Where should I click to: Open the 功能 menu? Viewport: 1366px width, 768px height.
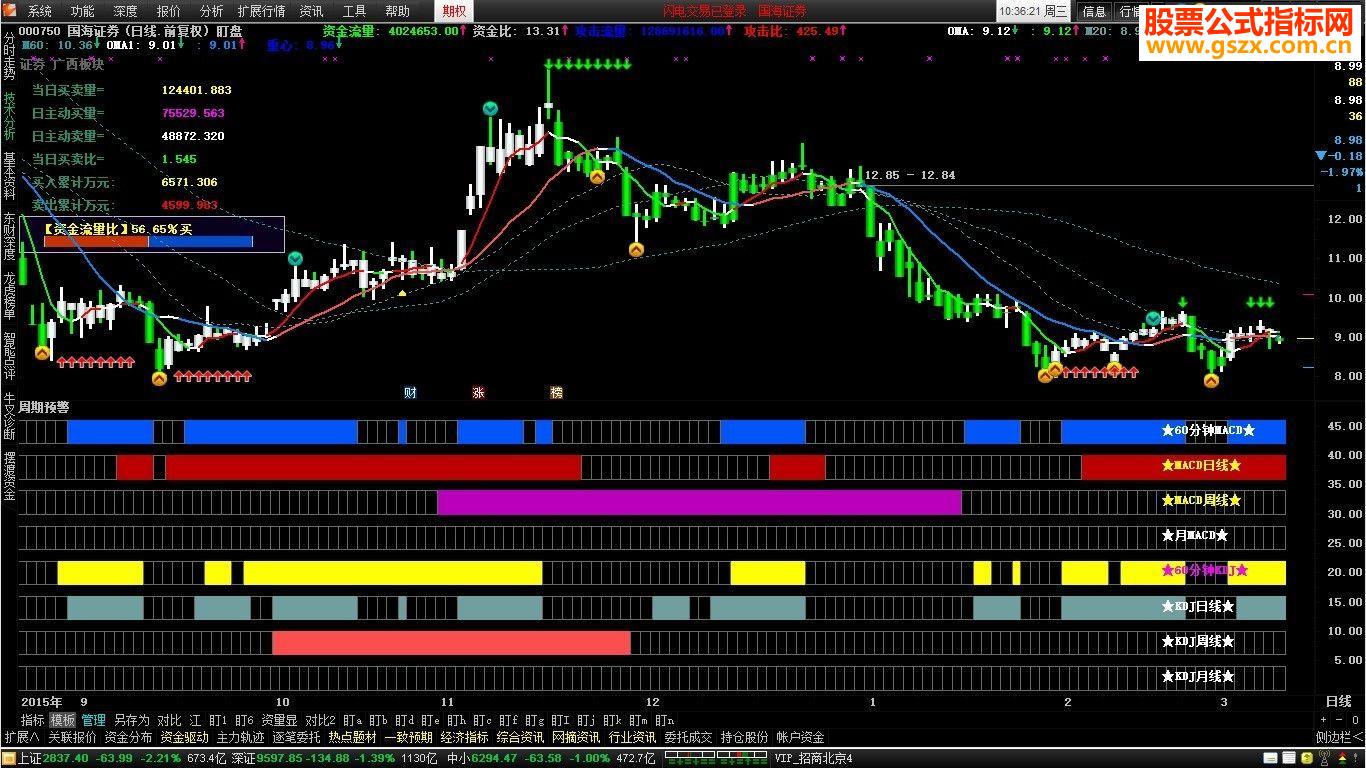(x=83, y=11)
